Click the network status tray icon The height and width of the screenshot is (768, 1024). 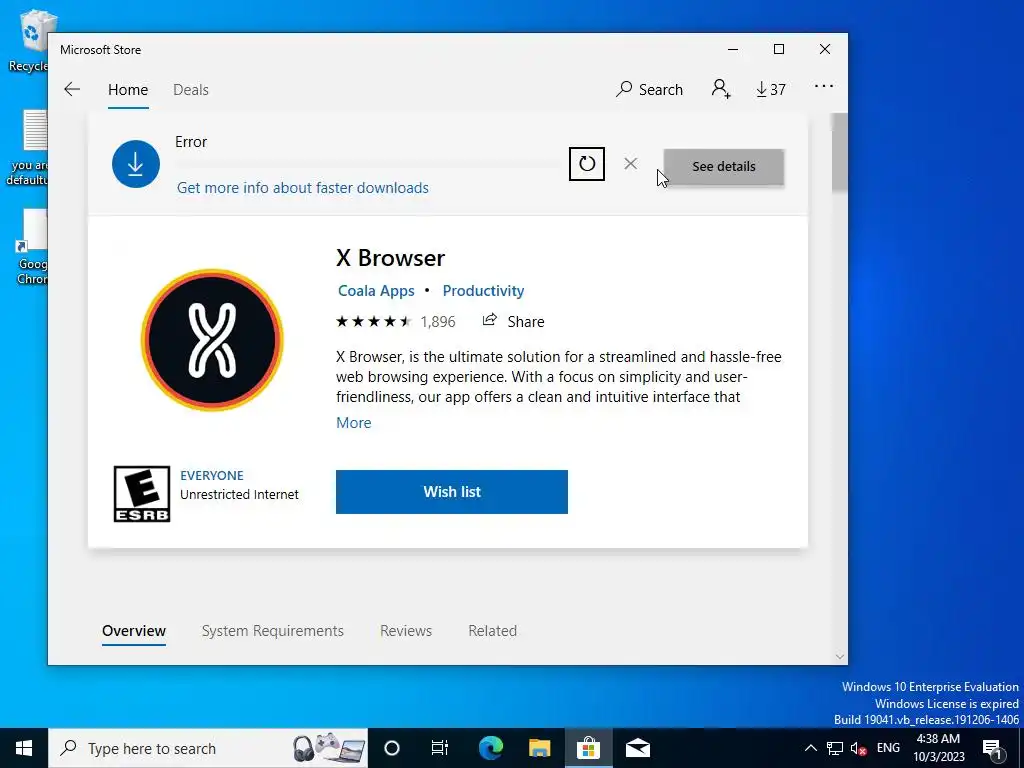(835, 748)
